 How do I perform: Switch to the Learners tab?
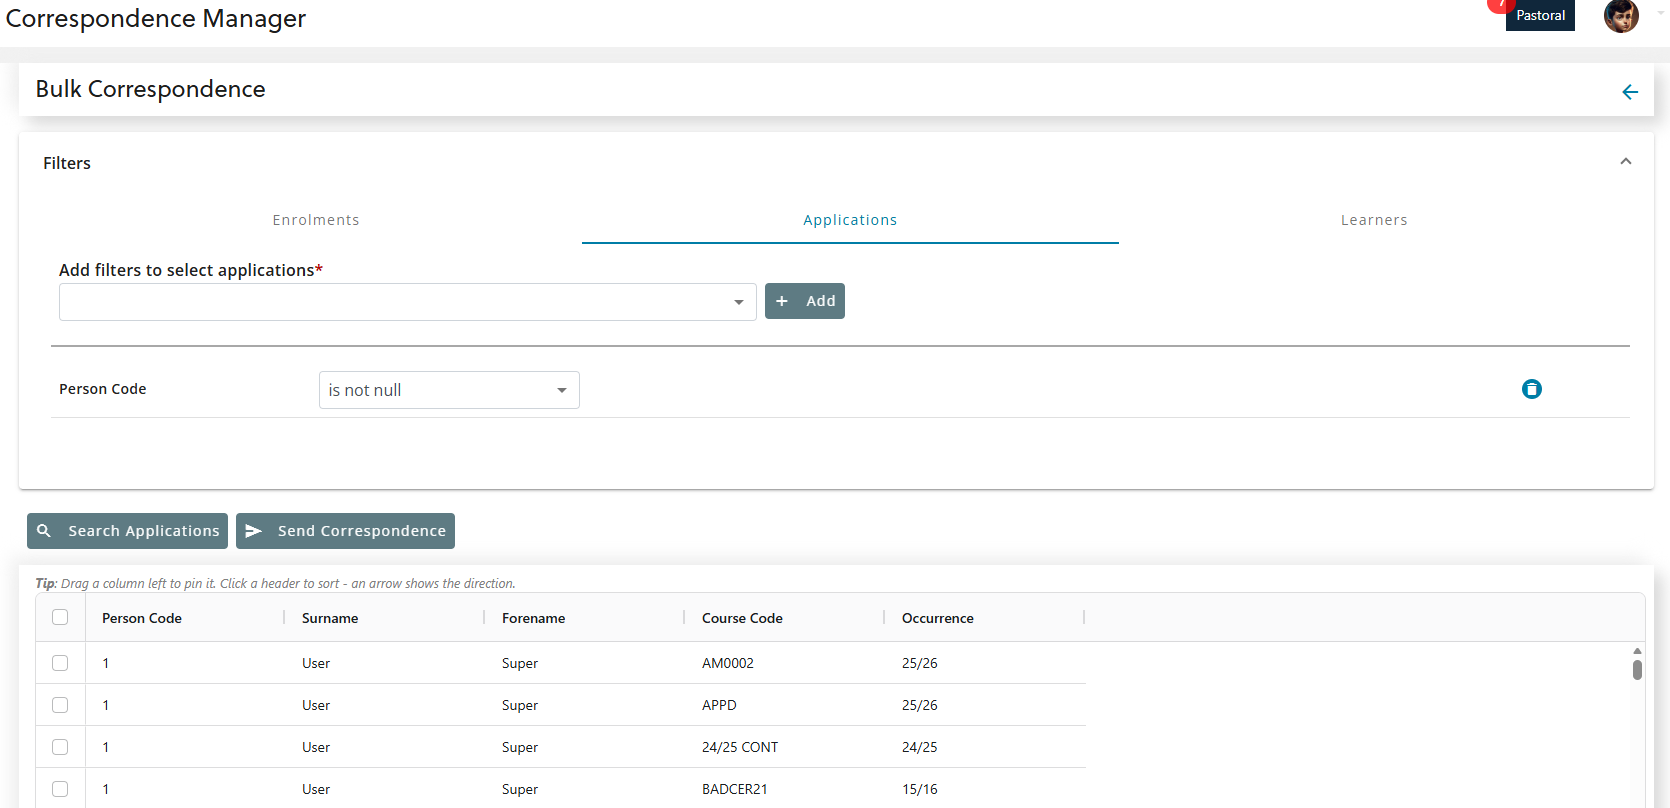(1373, 220)
